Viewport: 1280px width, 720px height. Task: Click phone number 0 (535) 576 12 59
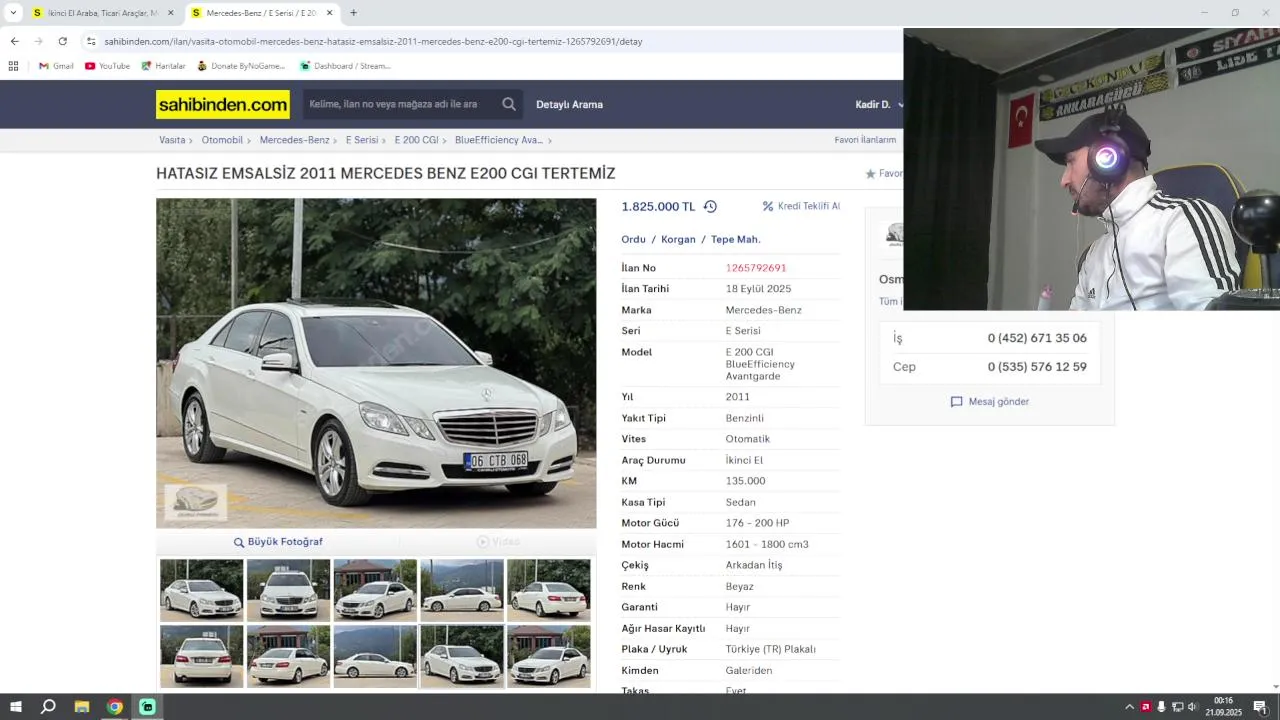[x=1037, y=367]
